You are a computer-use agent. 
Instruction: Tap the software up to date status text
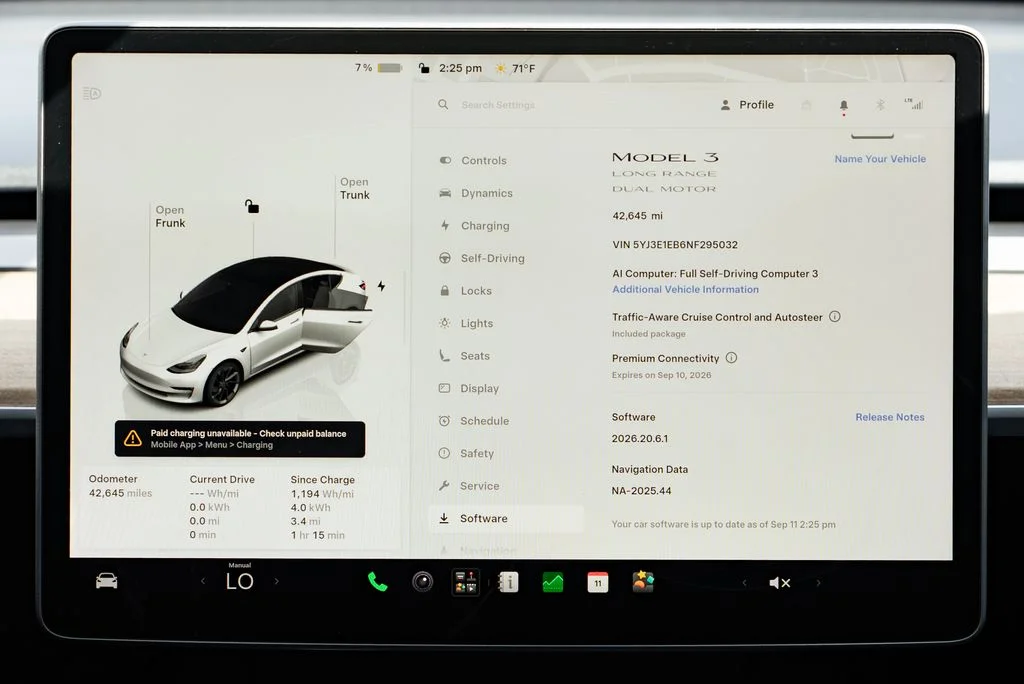(x=724, y=524)
